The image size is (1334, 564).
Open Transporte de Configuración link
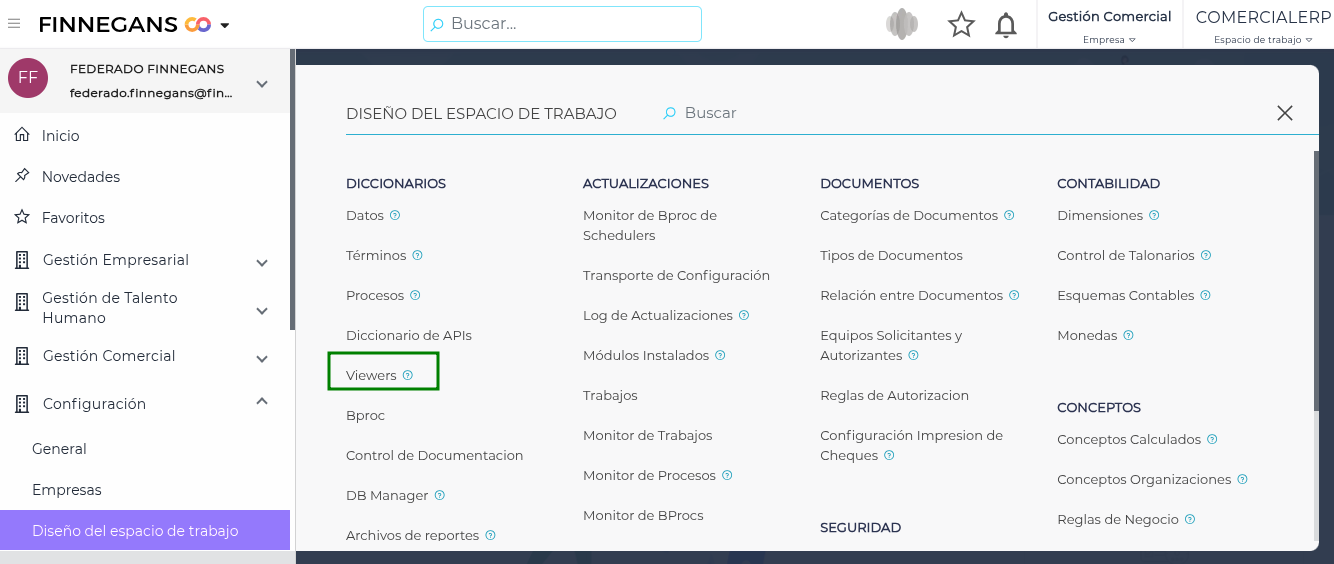676,275
